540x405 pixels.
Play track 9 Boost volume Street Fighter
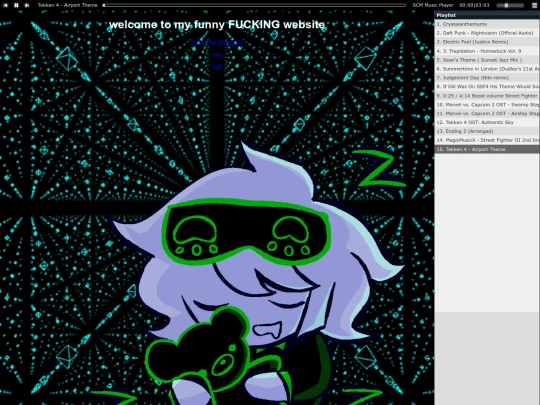487,96
